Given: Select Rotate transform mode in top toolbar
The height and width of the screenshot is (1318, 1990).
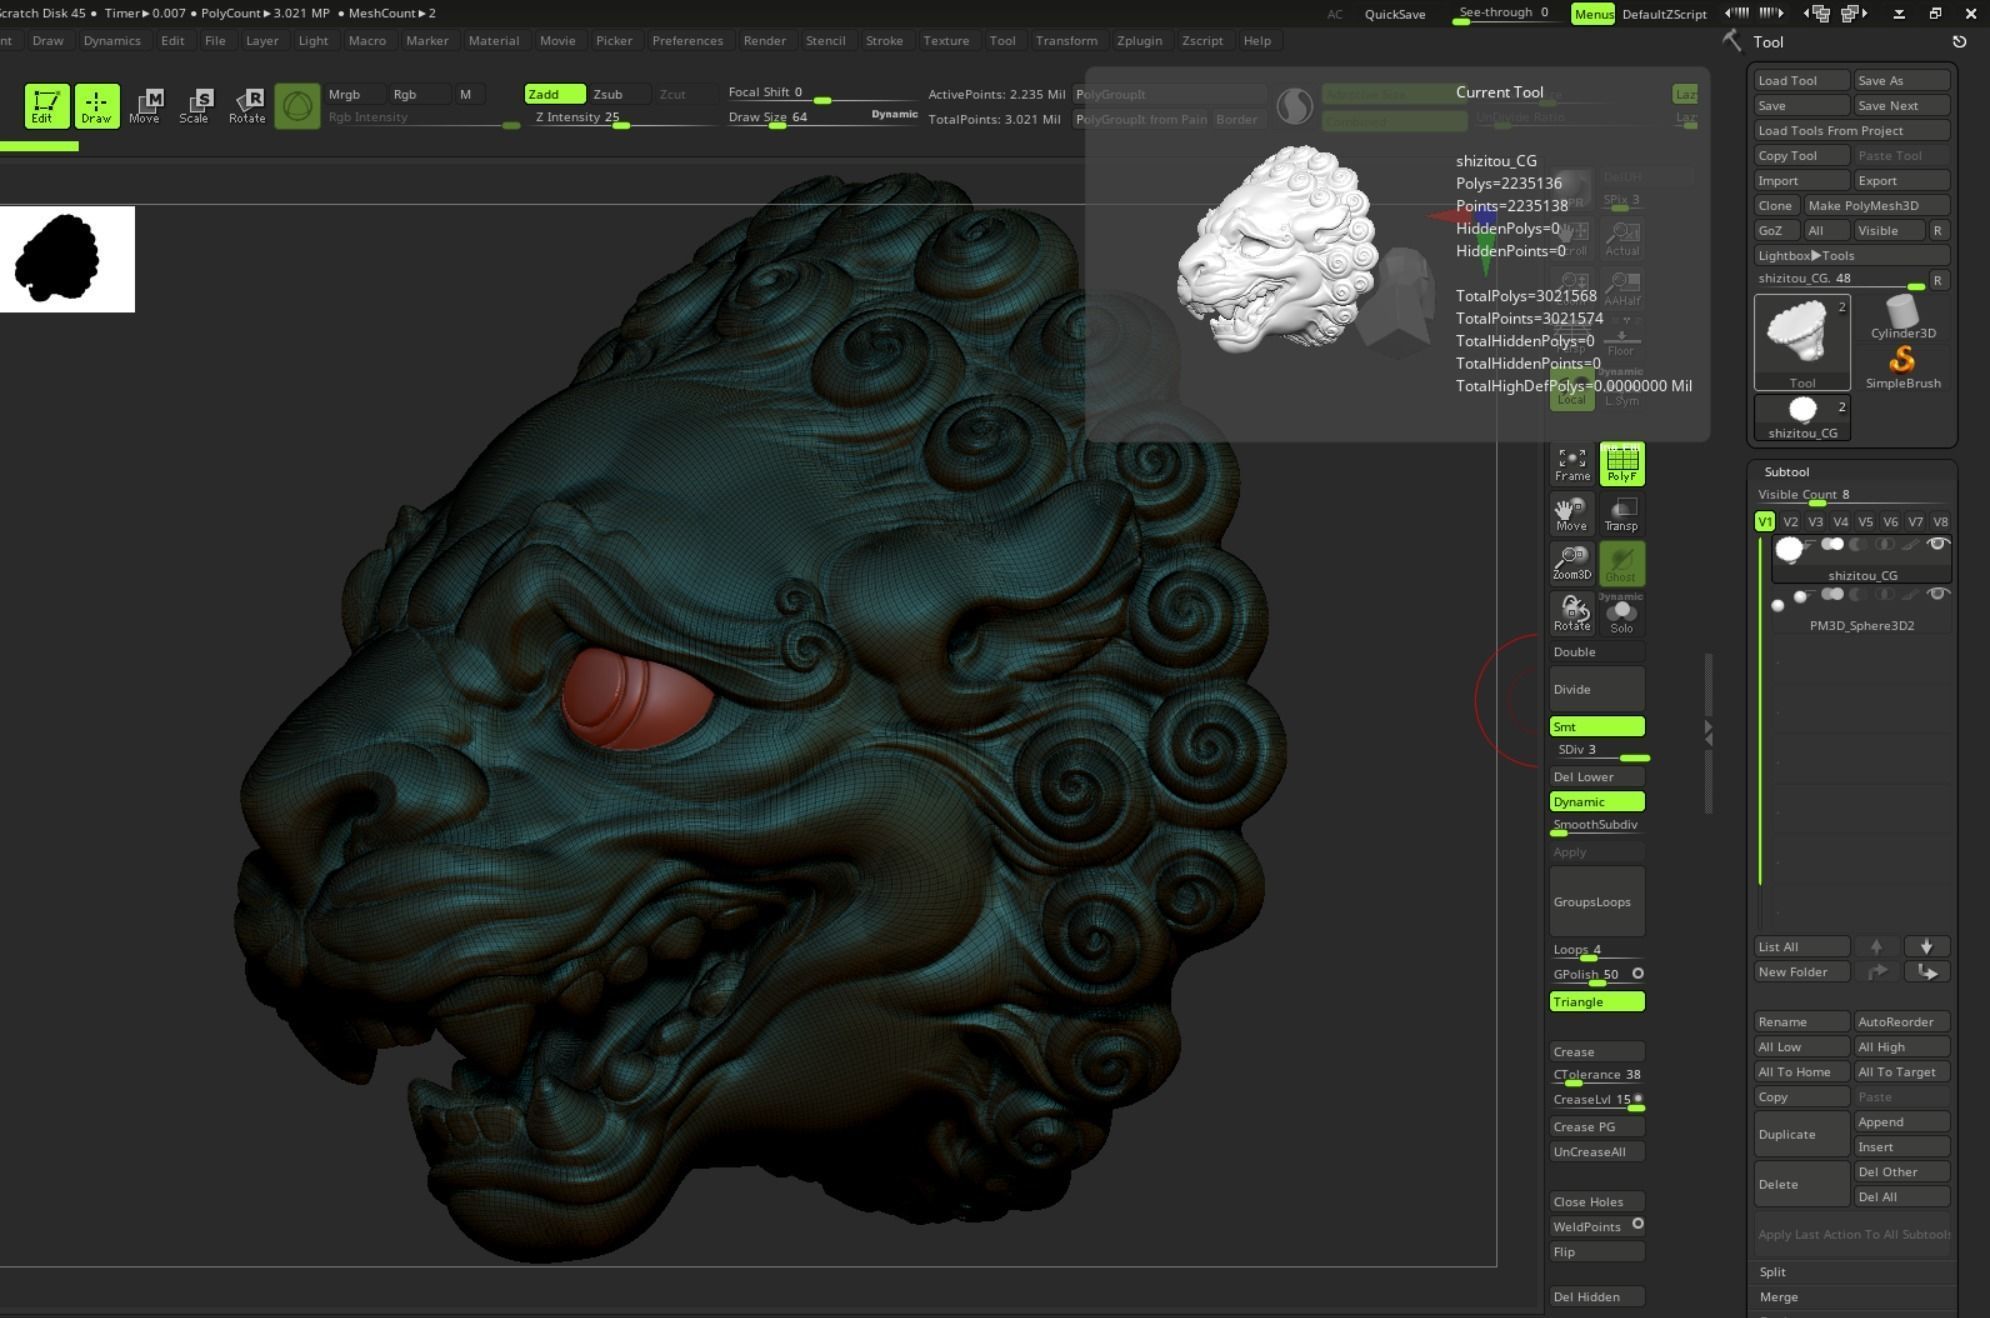Looking at the screenshot, I should tap(247, 105).
